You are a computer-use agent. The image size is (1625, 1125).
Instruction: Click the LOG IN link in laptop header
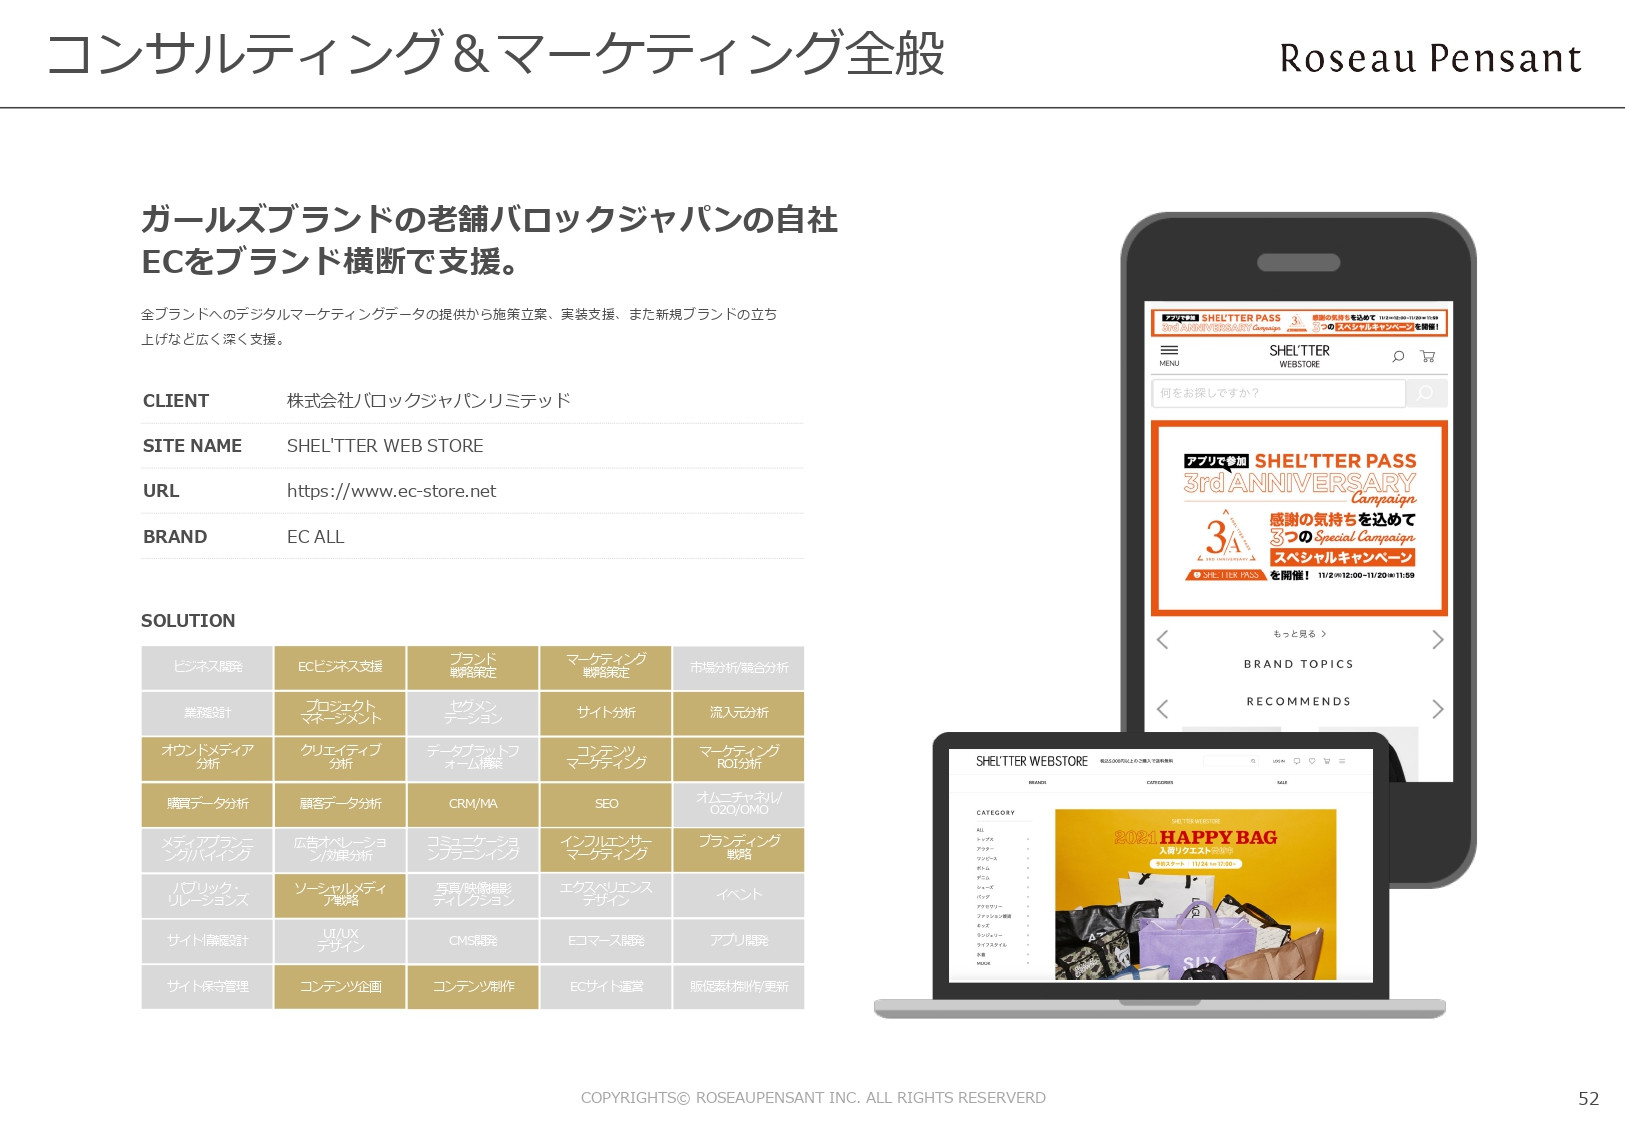click(x=1278, y=760)
